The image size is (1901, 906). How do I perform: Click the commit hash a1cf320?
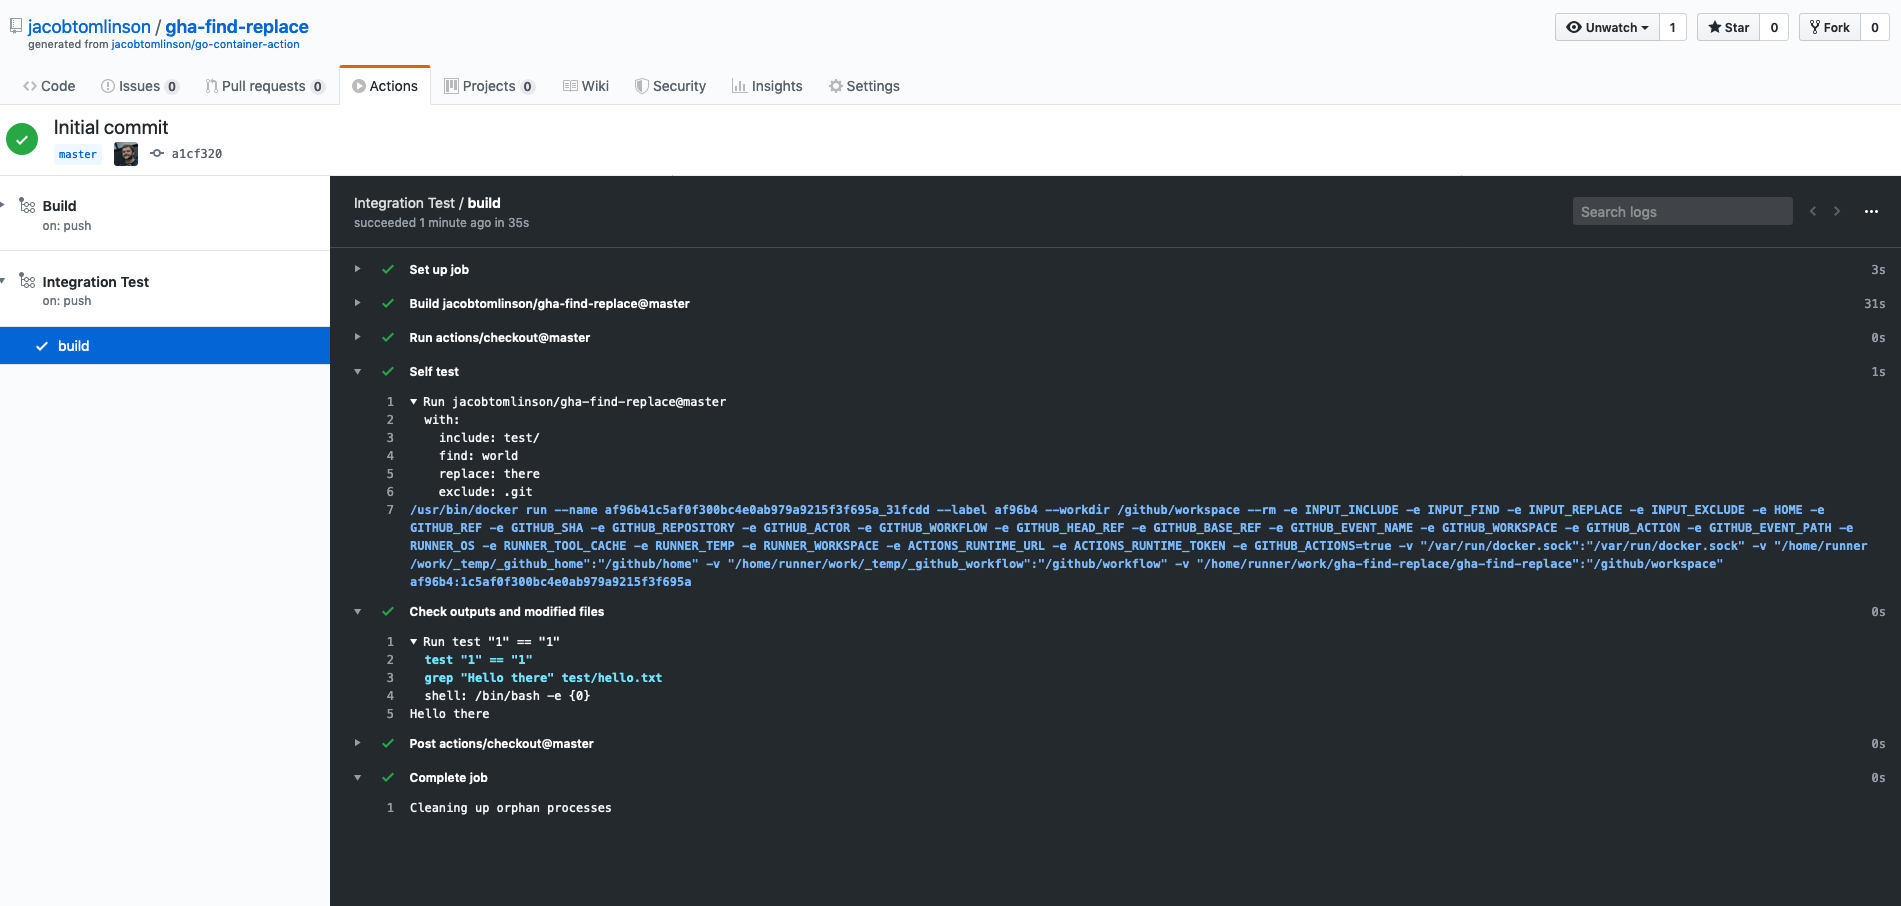coord(196,154)
